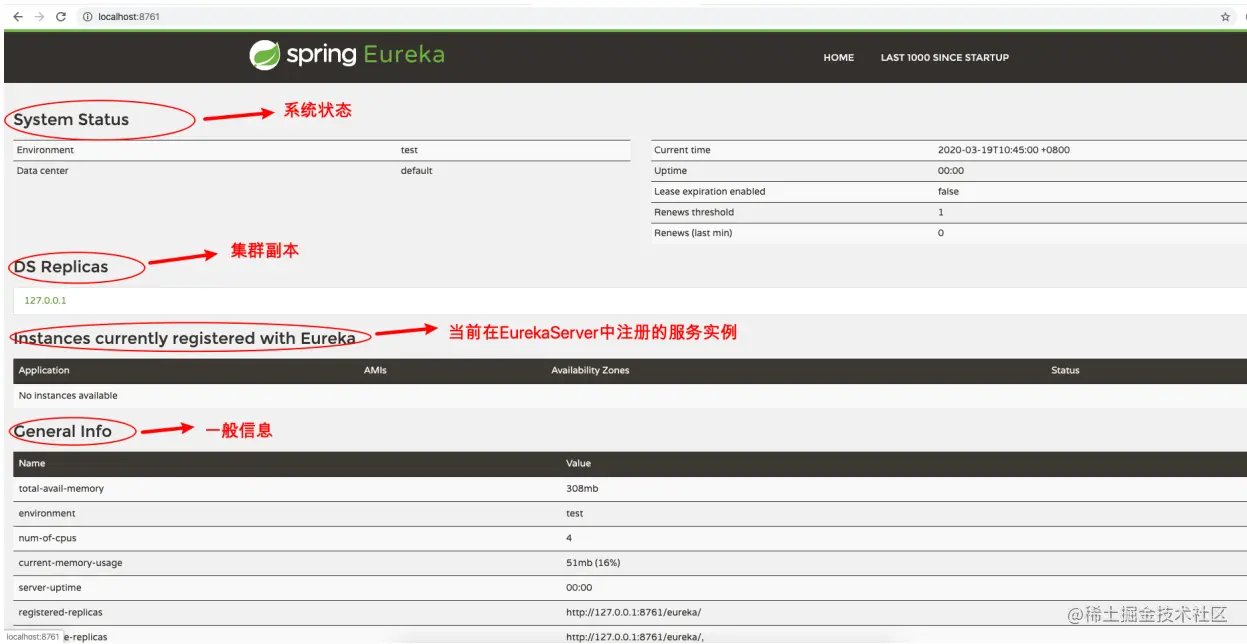View site info icon beside the address
The width and height of the screenshot is (1247, 644).
[88, 17]
